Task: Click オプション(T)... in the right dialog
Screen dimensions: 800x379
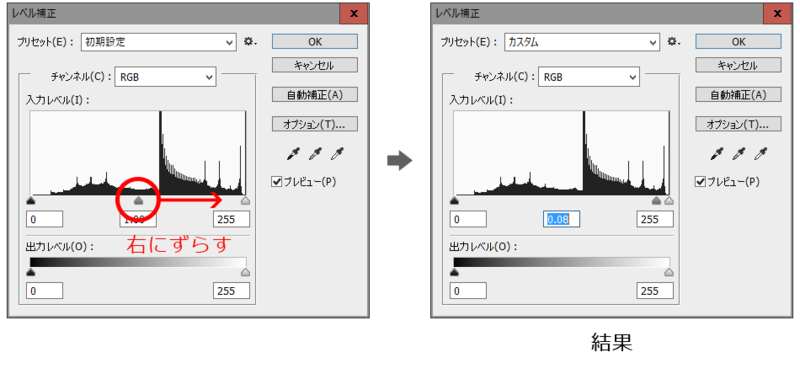Action: (738, 124)
